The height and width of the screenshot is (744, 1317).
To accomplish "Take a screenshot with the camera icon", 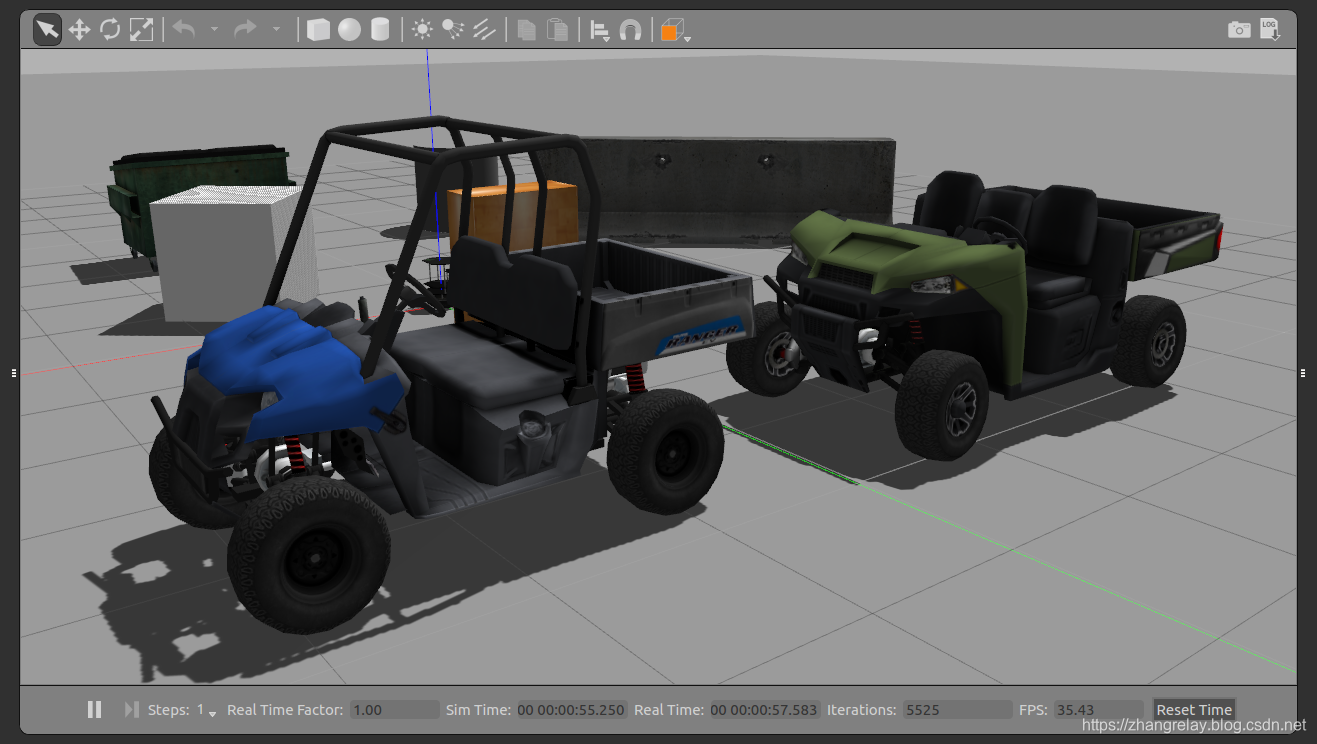I will (x=1239, y=30).
